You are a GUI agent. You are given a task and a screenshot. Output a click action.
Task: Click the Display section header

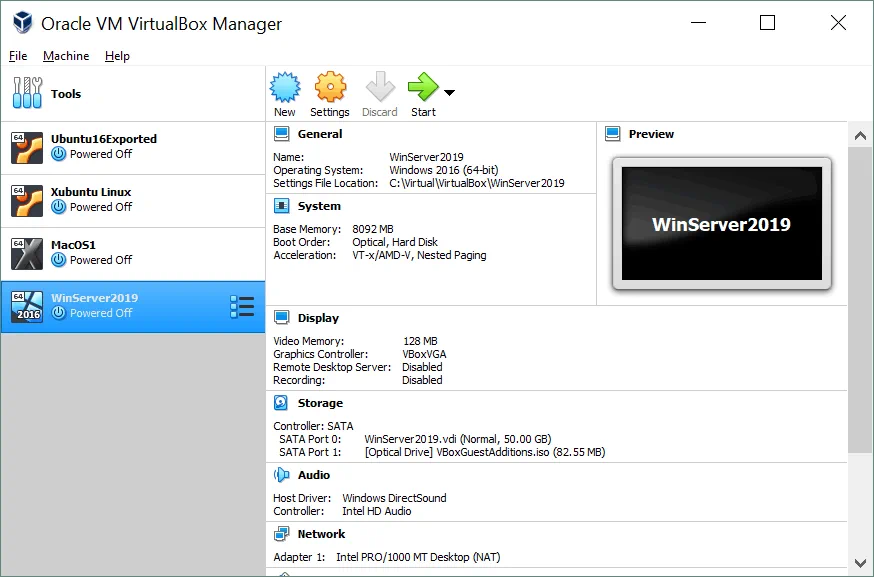coord(318,318)
